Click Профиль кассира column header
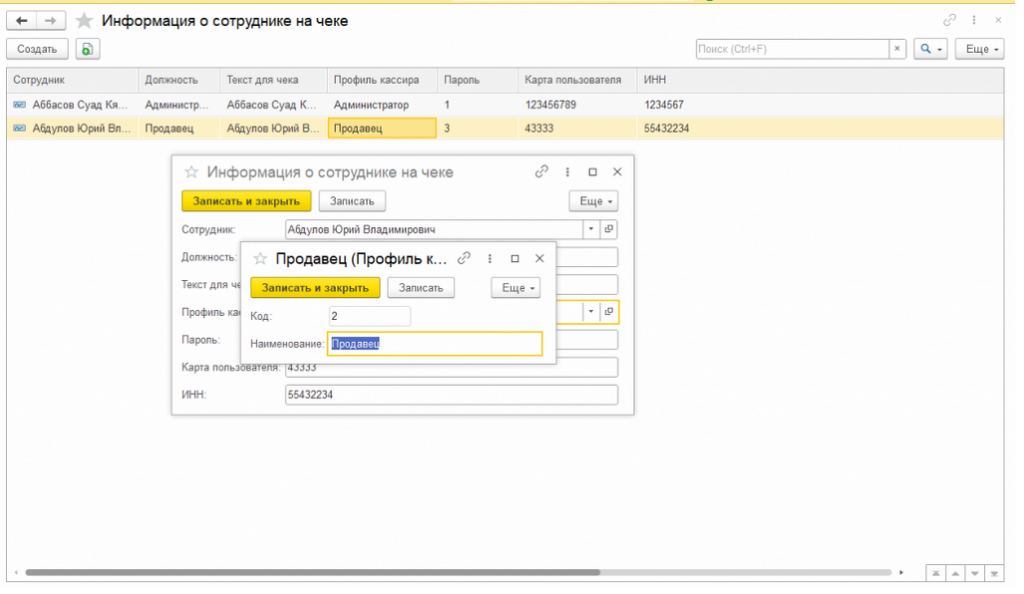The height and width of the screenshot is (594, 1024). 382,80
